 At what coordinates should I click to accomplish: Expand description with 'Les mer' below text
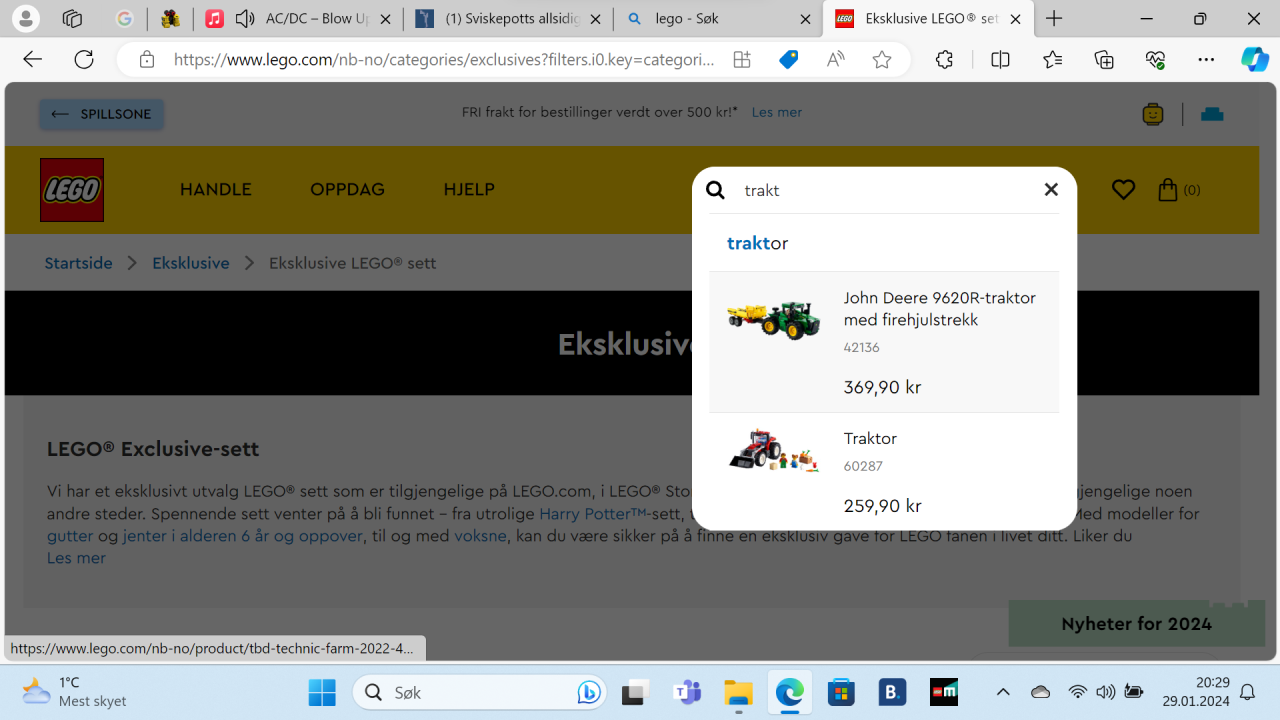click(76, 558)
